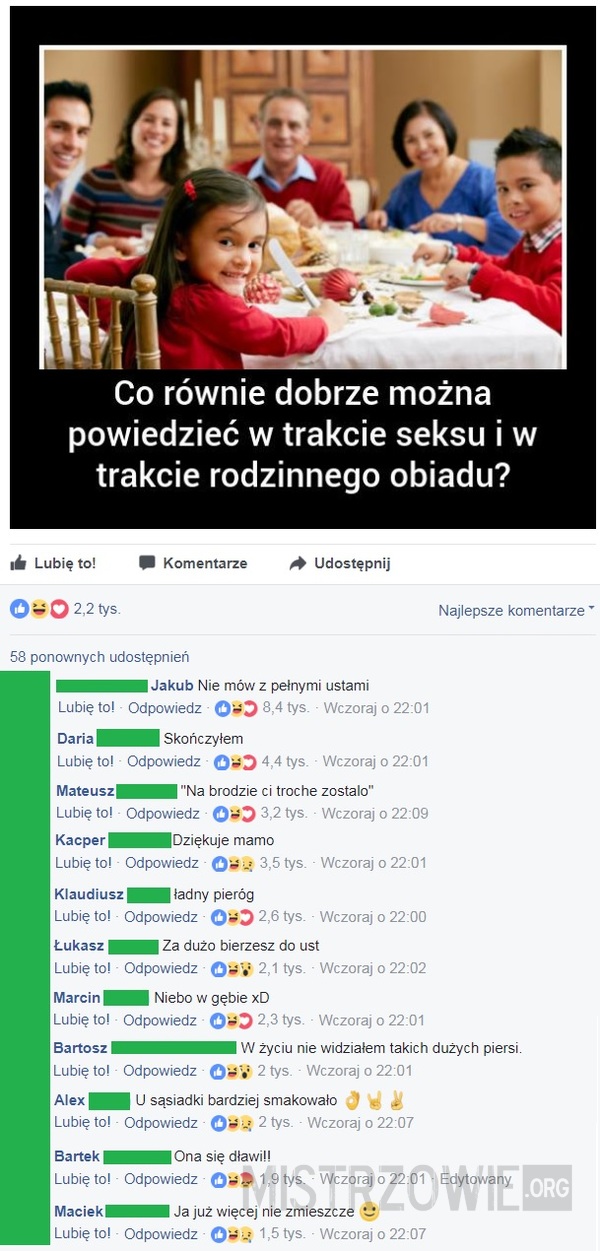Reply to Mateusz's comment via Odpowiedz
The width and height of the screenshot is (600, 1251).
point(161,813)
